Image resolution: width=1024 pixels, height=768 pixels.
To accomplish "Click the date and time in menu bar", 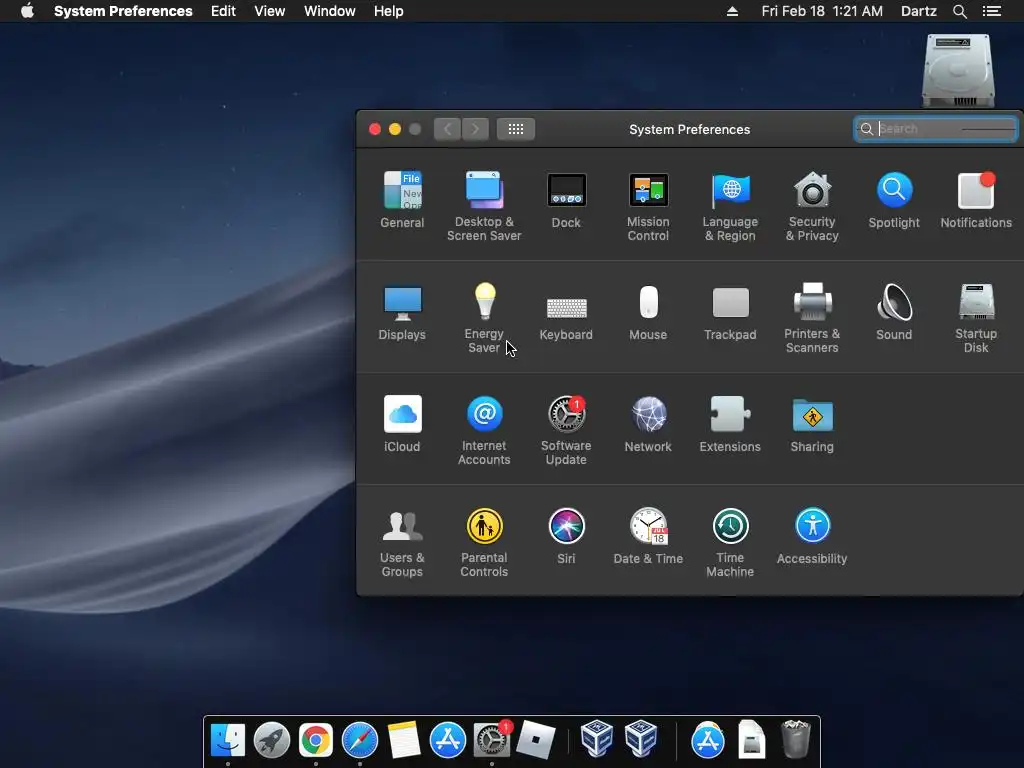I will tap(822, 11).
